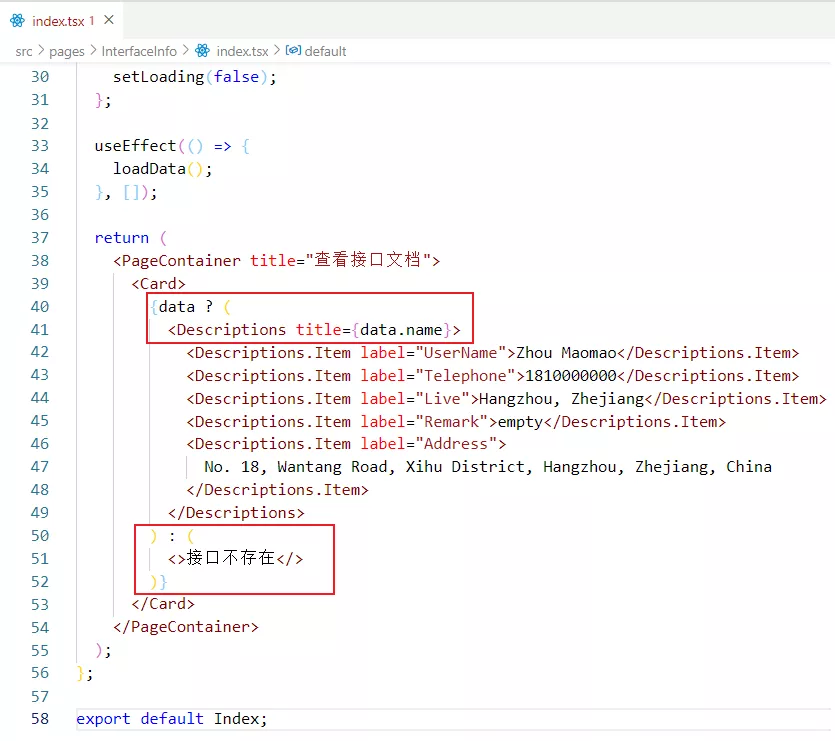835x741 pixels.
Task: Click the 1810000000 value
Action: (x=571, y=376)
